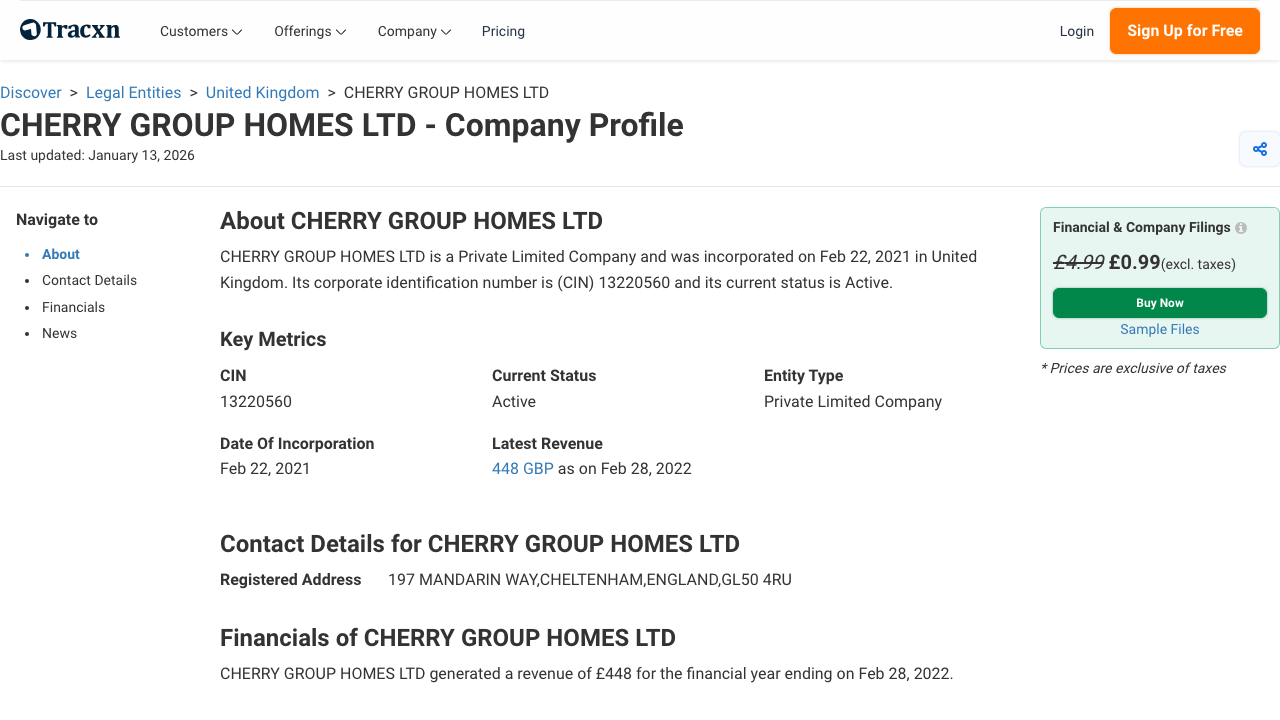Click the Tracxn logo

69,29
